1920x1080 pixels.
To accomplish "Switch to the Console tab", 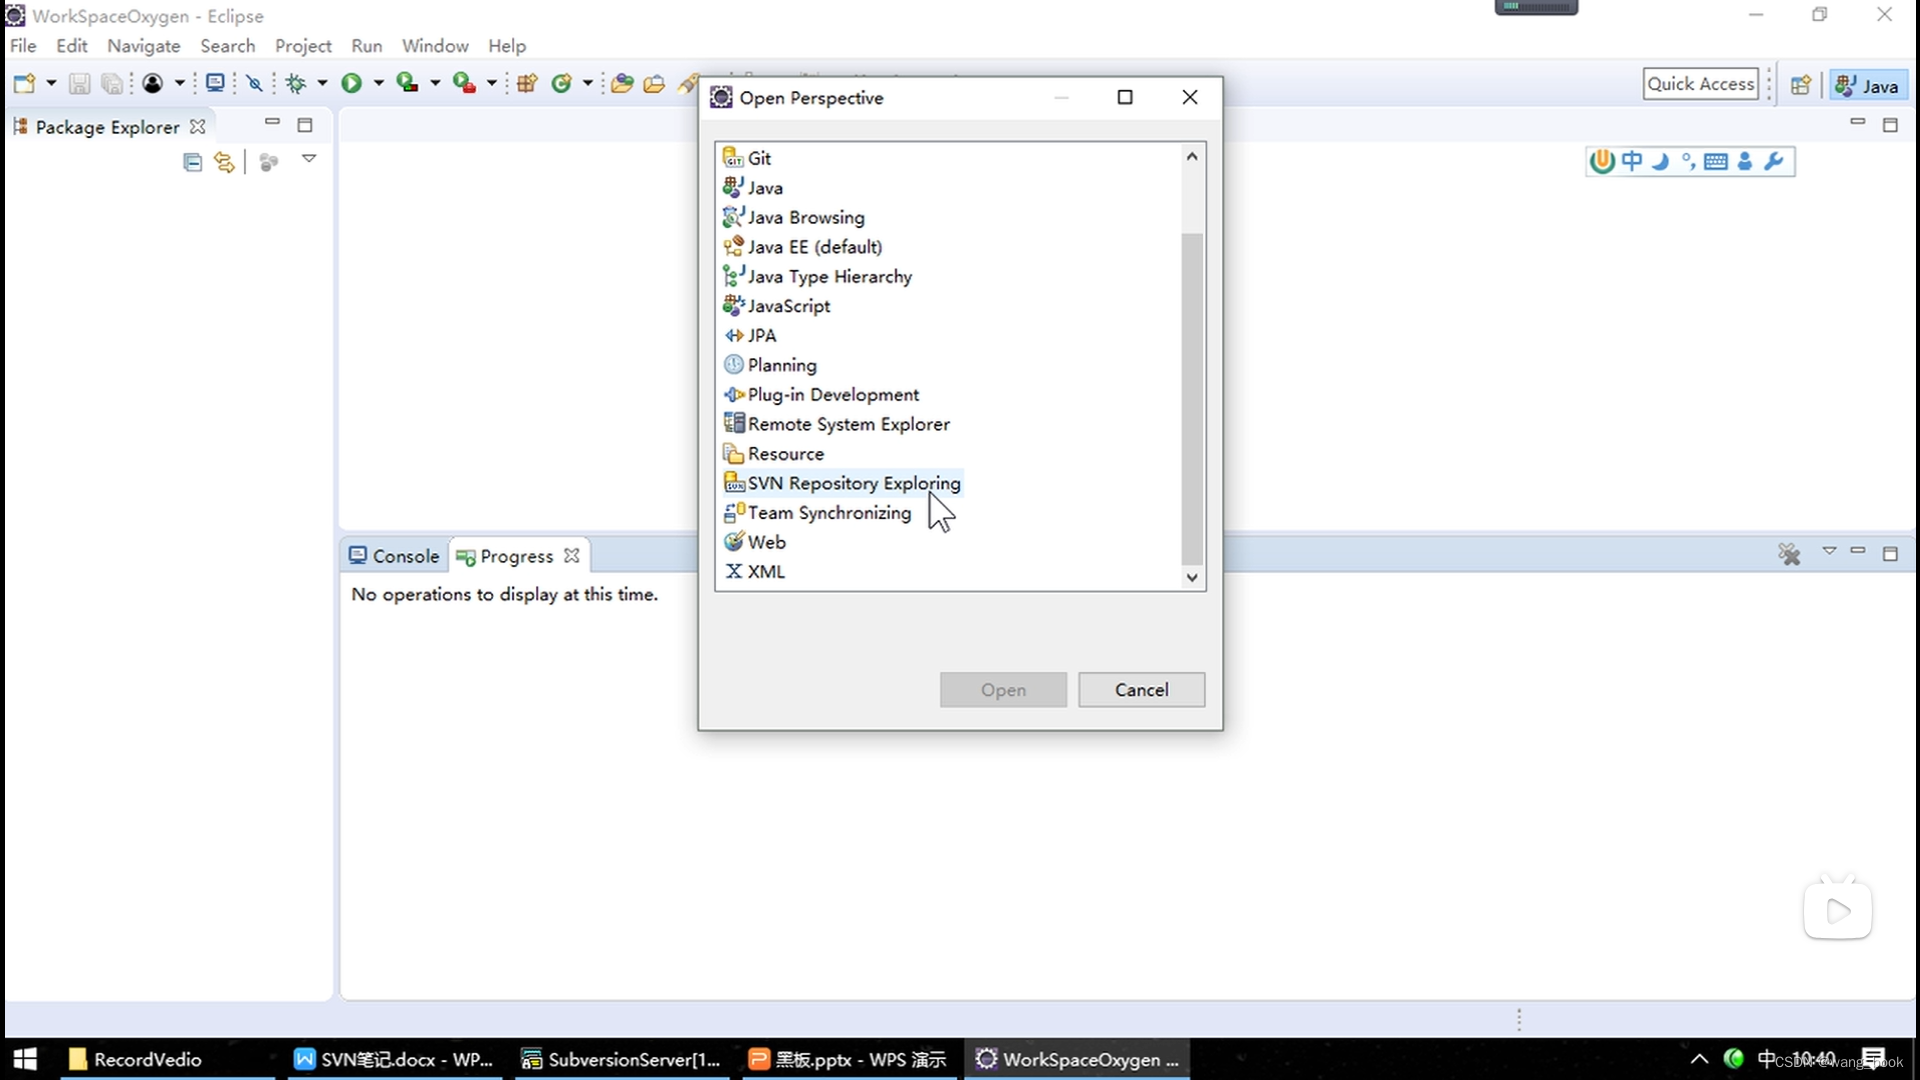I will (x=394, y=556).
